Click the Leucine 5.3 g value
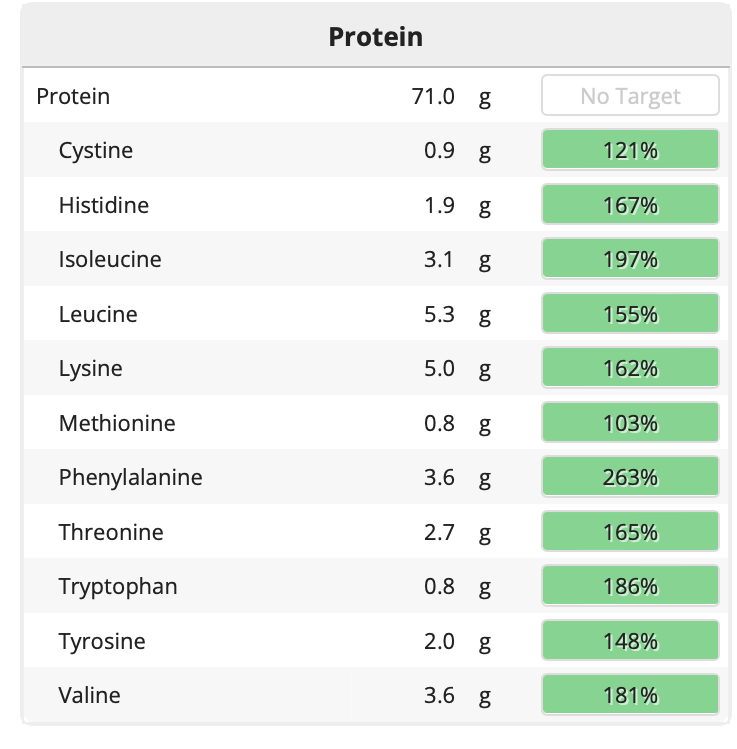Viewport: 737px width, 749px height. 439,314
